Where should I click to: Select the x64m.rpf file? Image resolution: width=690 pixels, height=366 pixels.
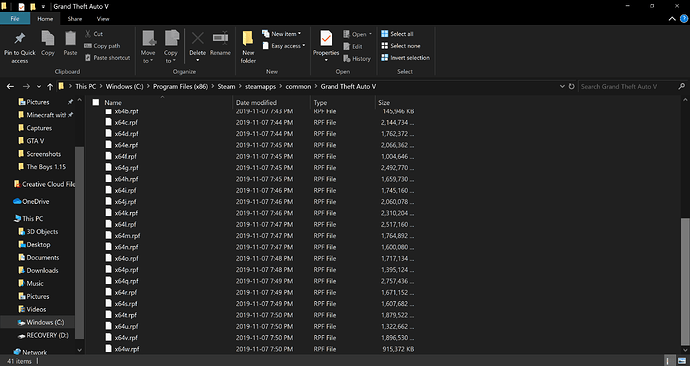coord(127,236)
